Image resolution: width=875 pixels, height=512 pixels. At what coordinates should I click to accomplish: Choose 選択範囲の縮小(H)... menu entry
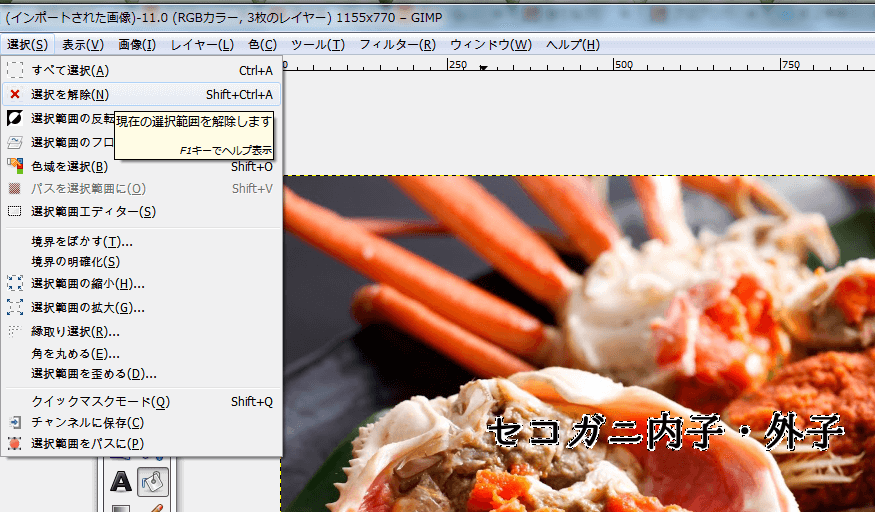pyautogui.click(x=141, y=283)
